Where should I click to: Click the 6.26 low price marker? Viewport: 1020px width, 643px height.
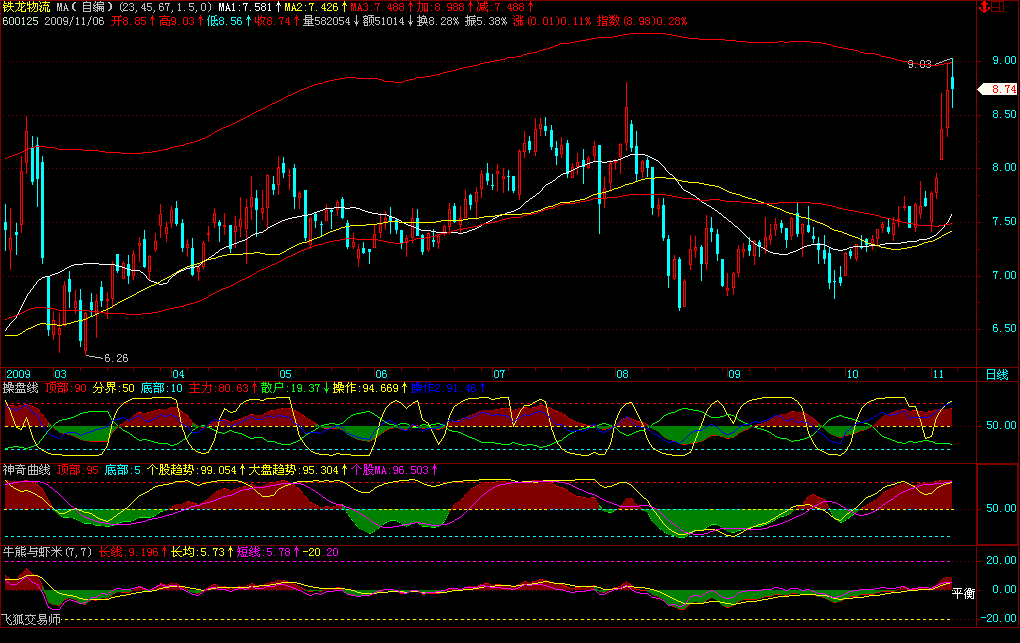click(x=116, y=357)
